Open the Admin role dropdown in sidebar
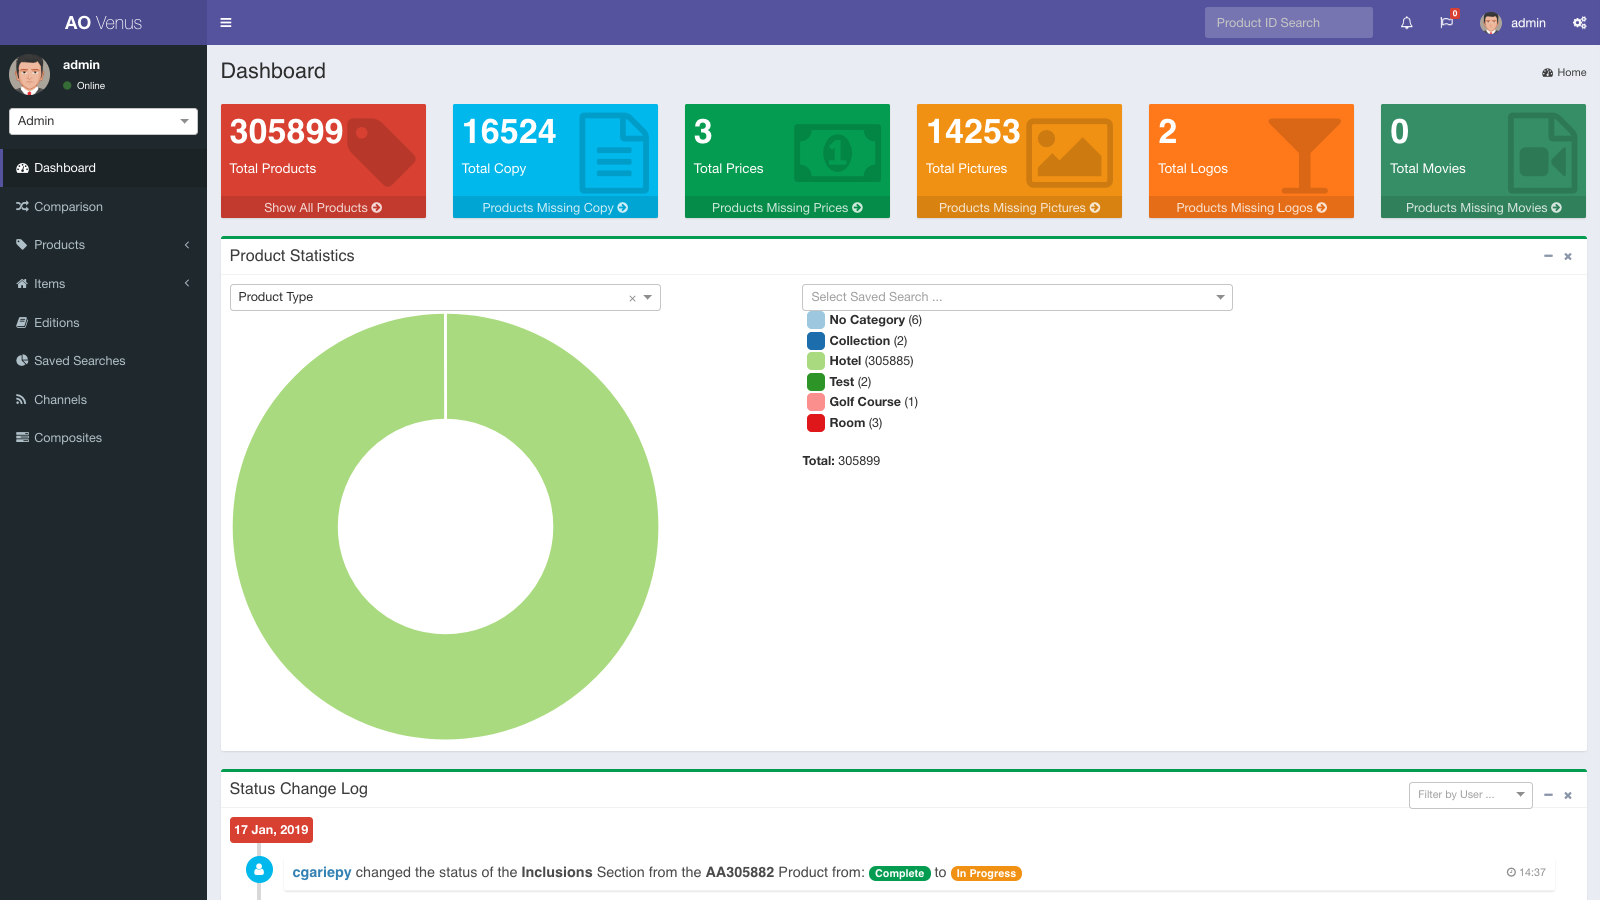This screenshot has height=900, width=1600. 103,121
